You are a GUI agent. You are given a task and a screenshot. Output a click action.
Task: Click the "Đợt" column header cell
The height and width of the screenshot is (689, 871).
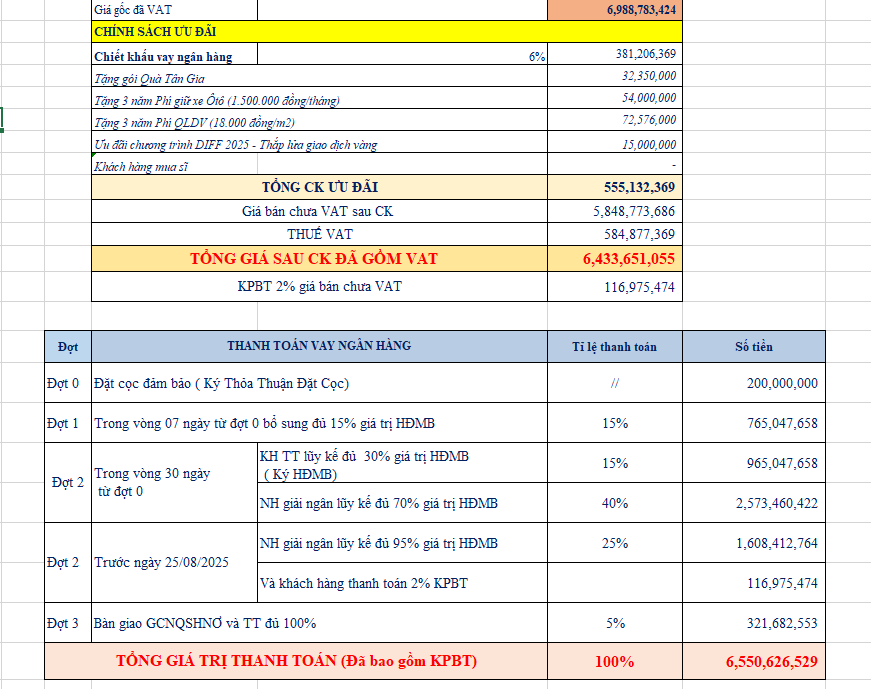click(x=68, y=347)
